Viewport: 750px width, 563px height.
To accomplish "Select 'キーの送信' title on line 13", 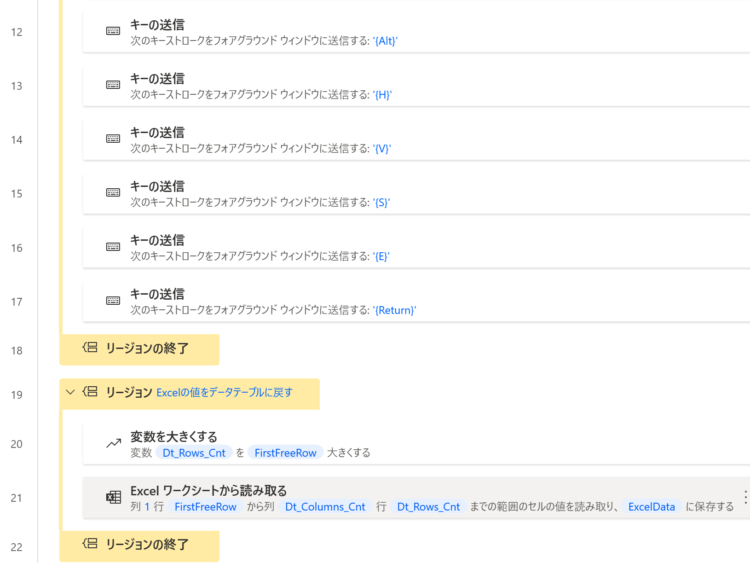I will [x=157, y=78].
